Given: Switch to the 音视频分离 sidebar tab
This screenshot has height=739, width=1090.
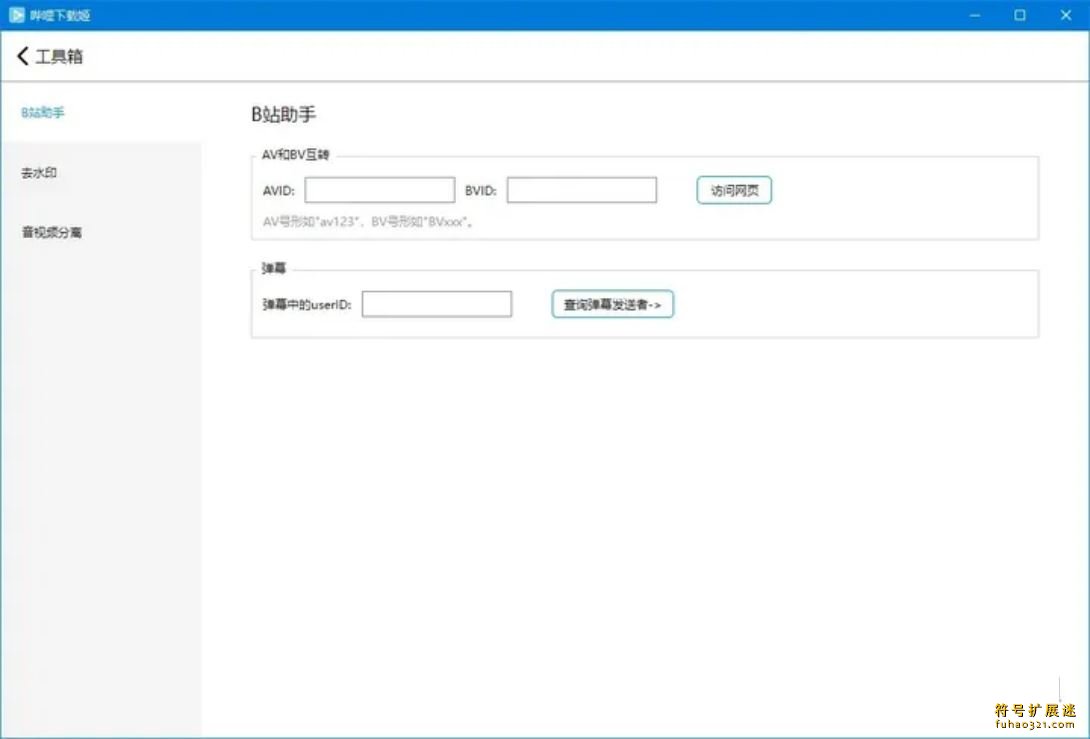Looking at the screenshot, I should click(101, 232).
